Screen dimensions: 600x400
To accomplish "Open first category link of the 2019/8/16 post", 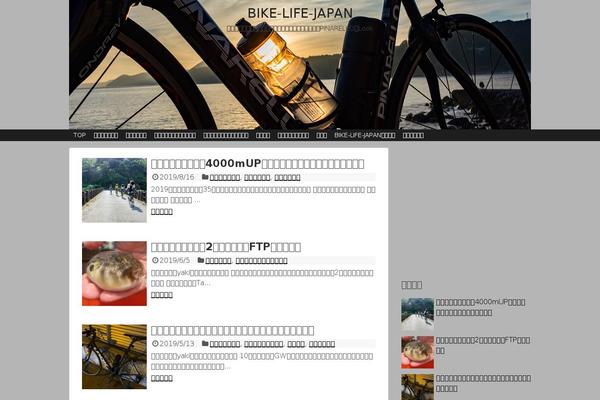I will (225, 177).
